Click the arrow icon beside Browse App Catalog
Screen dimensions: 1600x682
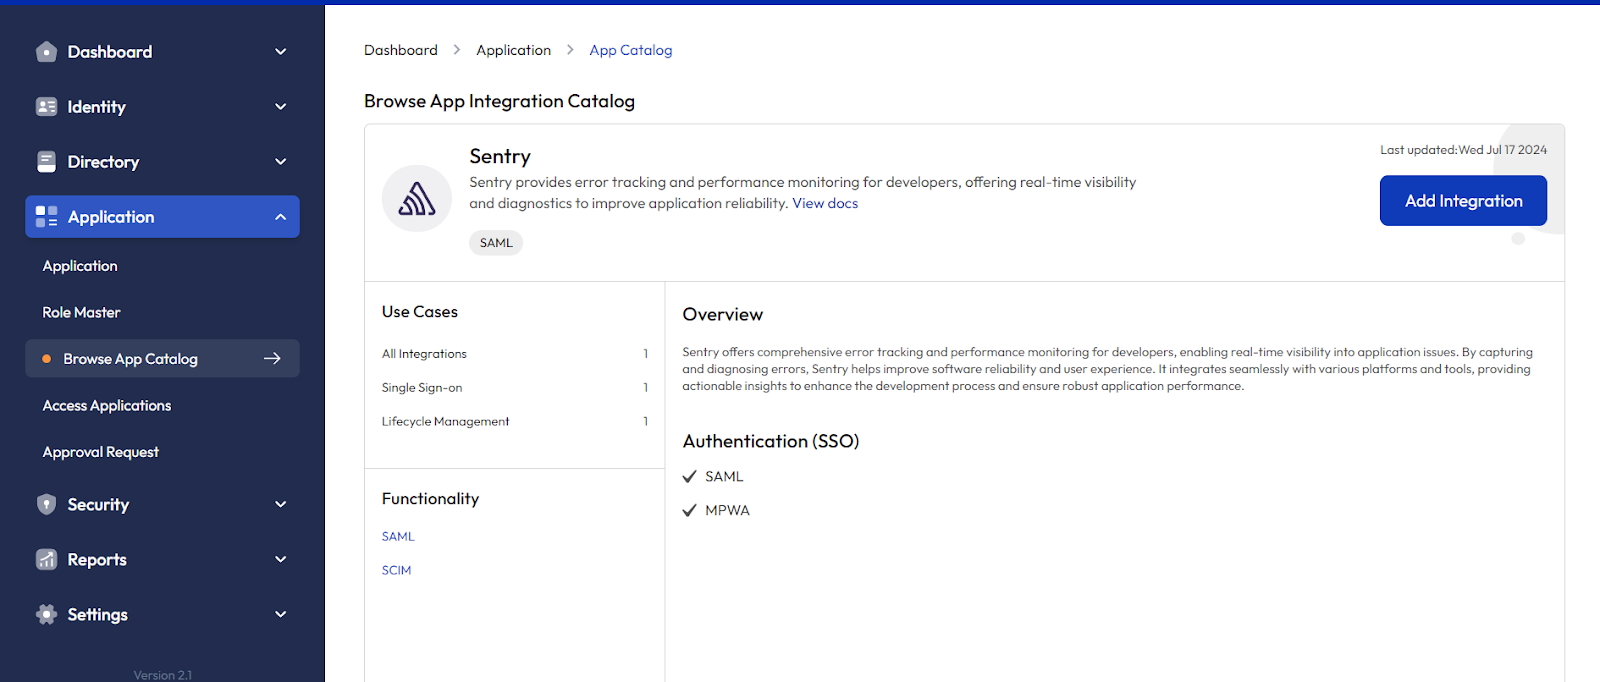point(272,359)
